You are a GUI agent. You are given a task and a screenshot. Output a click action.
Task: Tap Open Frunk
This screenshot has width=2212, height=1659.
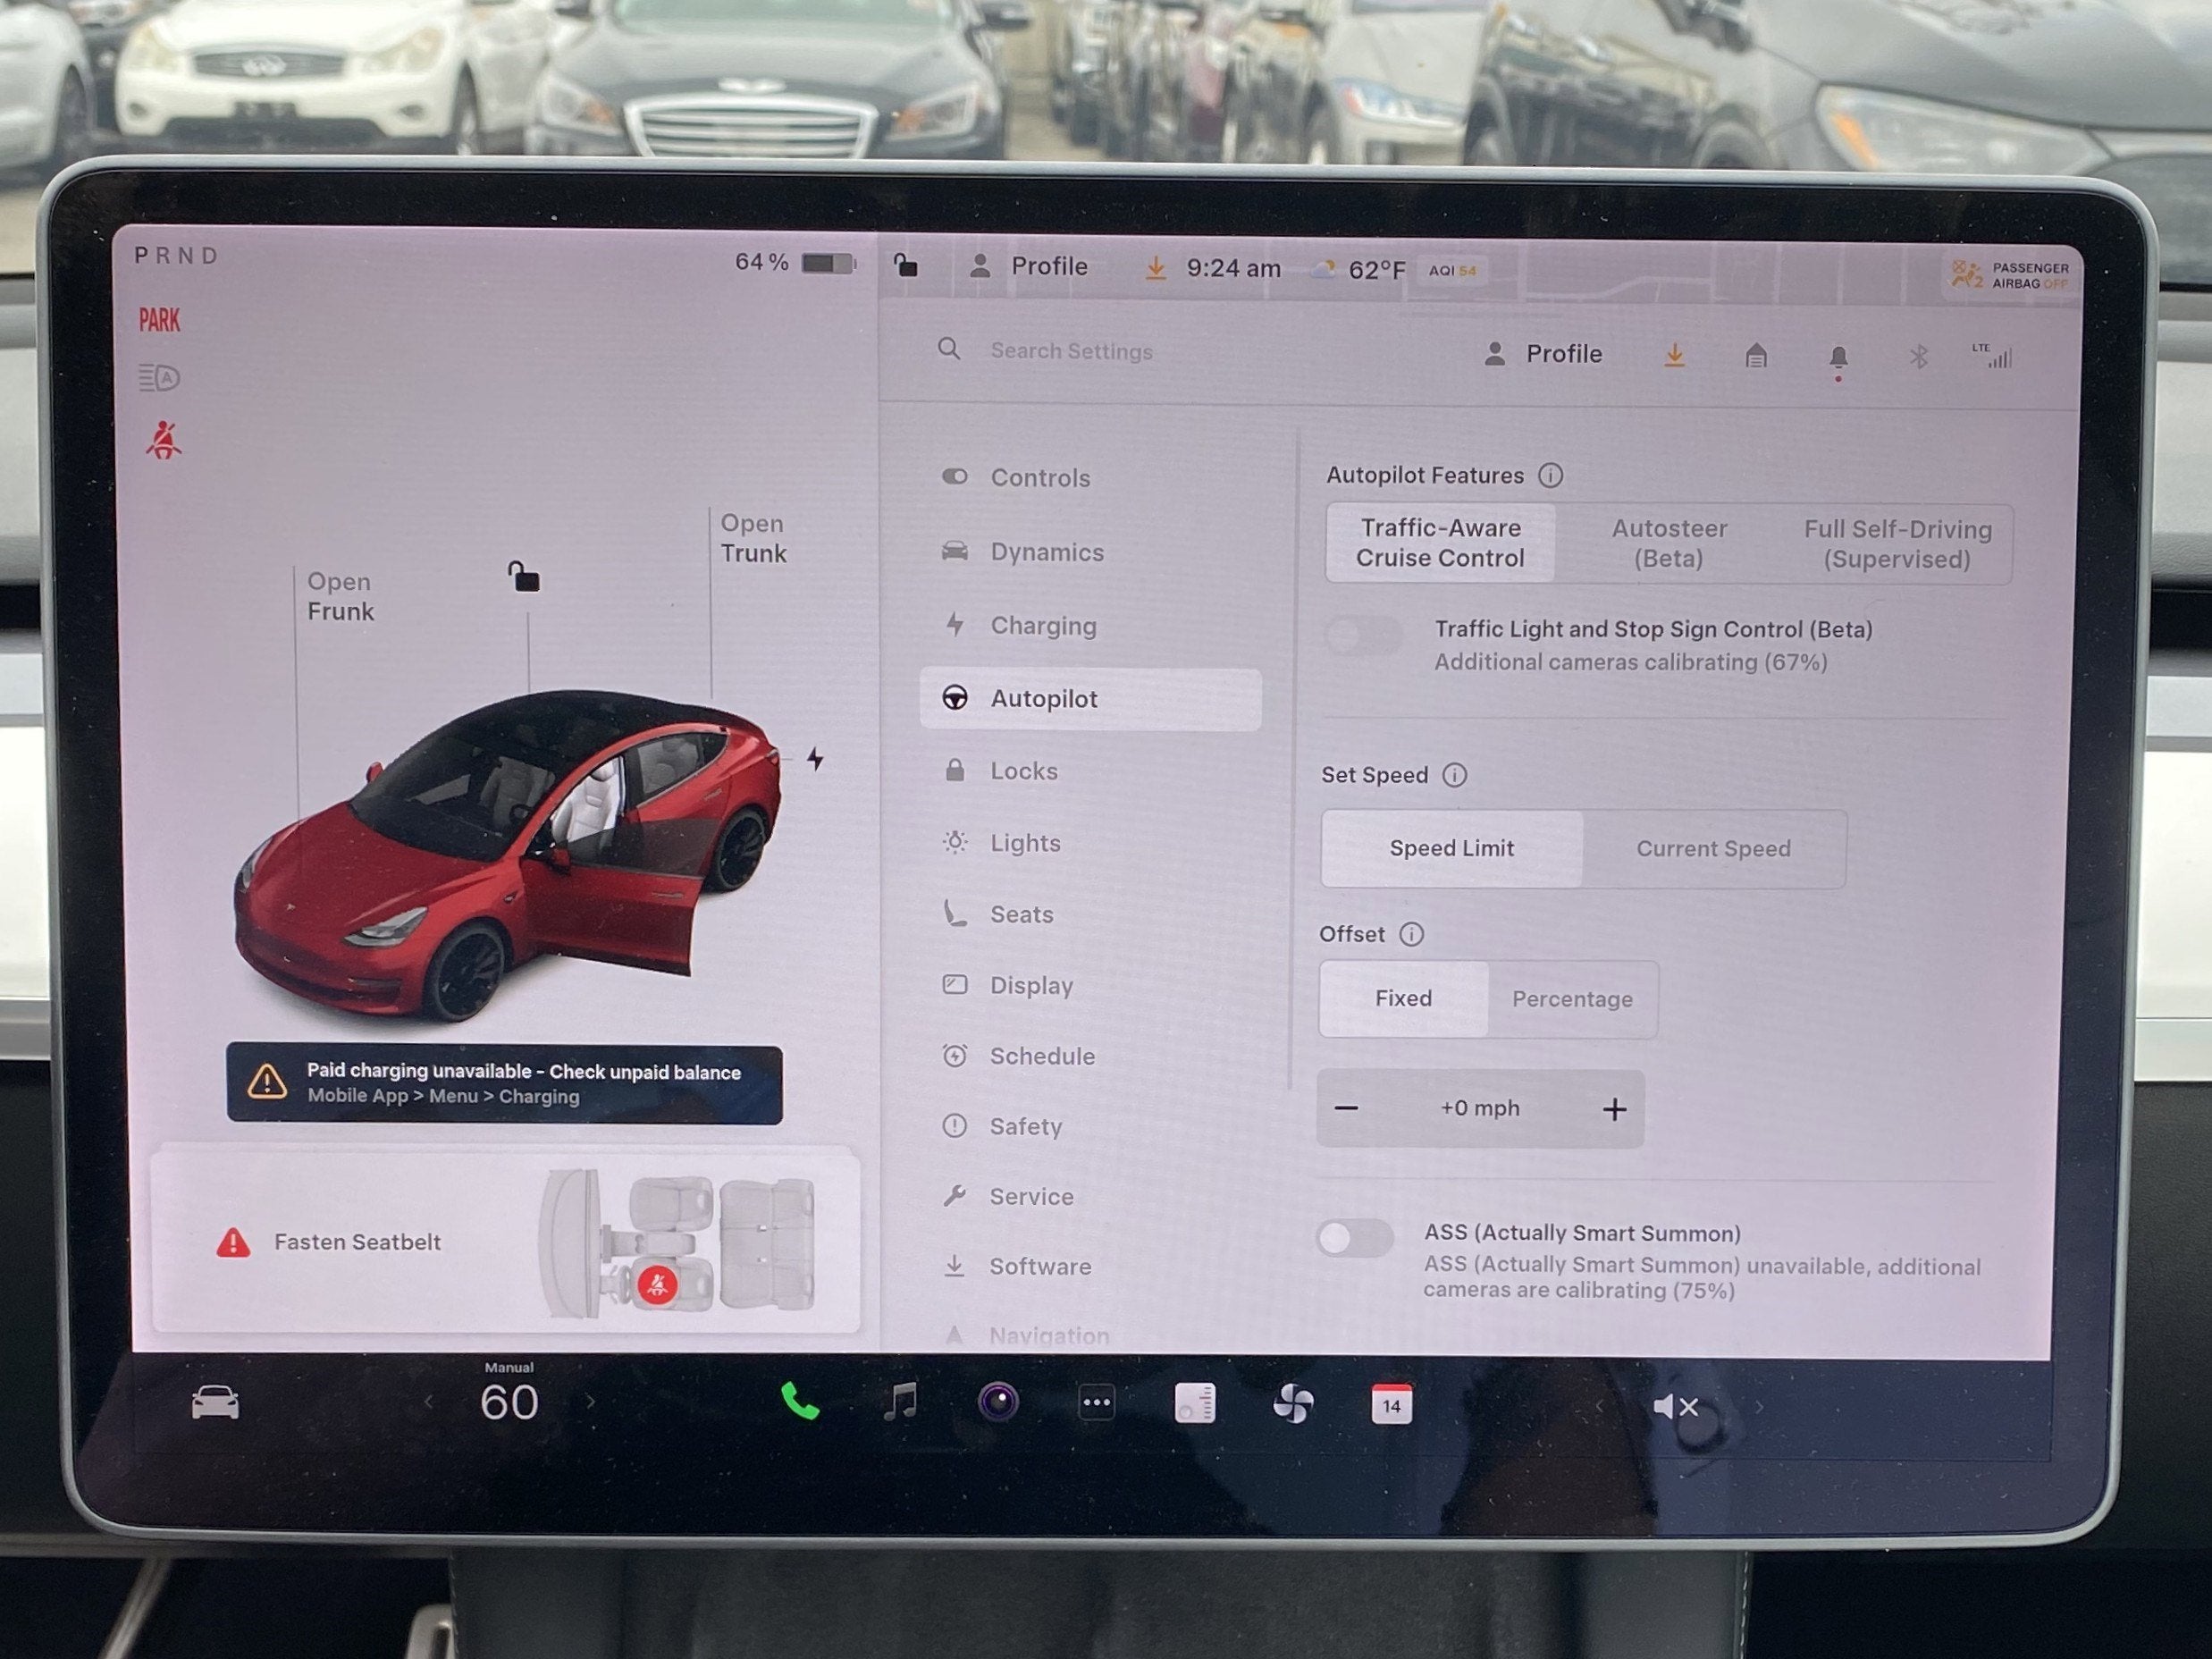click(340, 596)
